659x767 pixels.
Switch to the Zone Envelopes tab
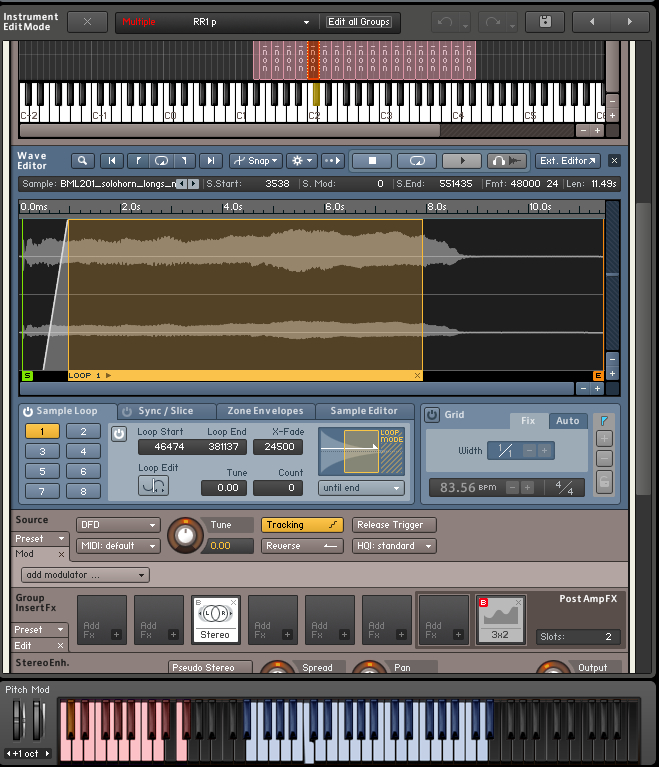point(265,411)
